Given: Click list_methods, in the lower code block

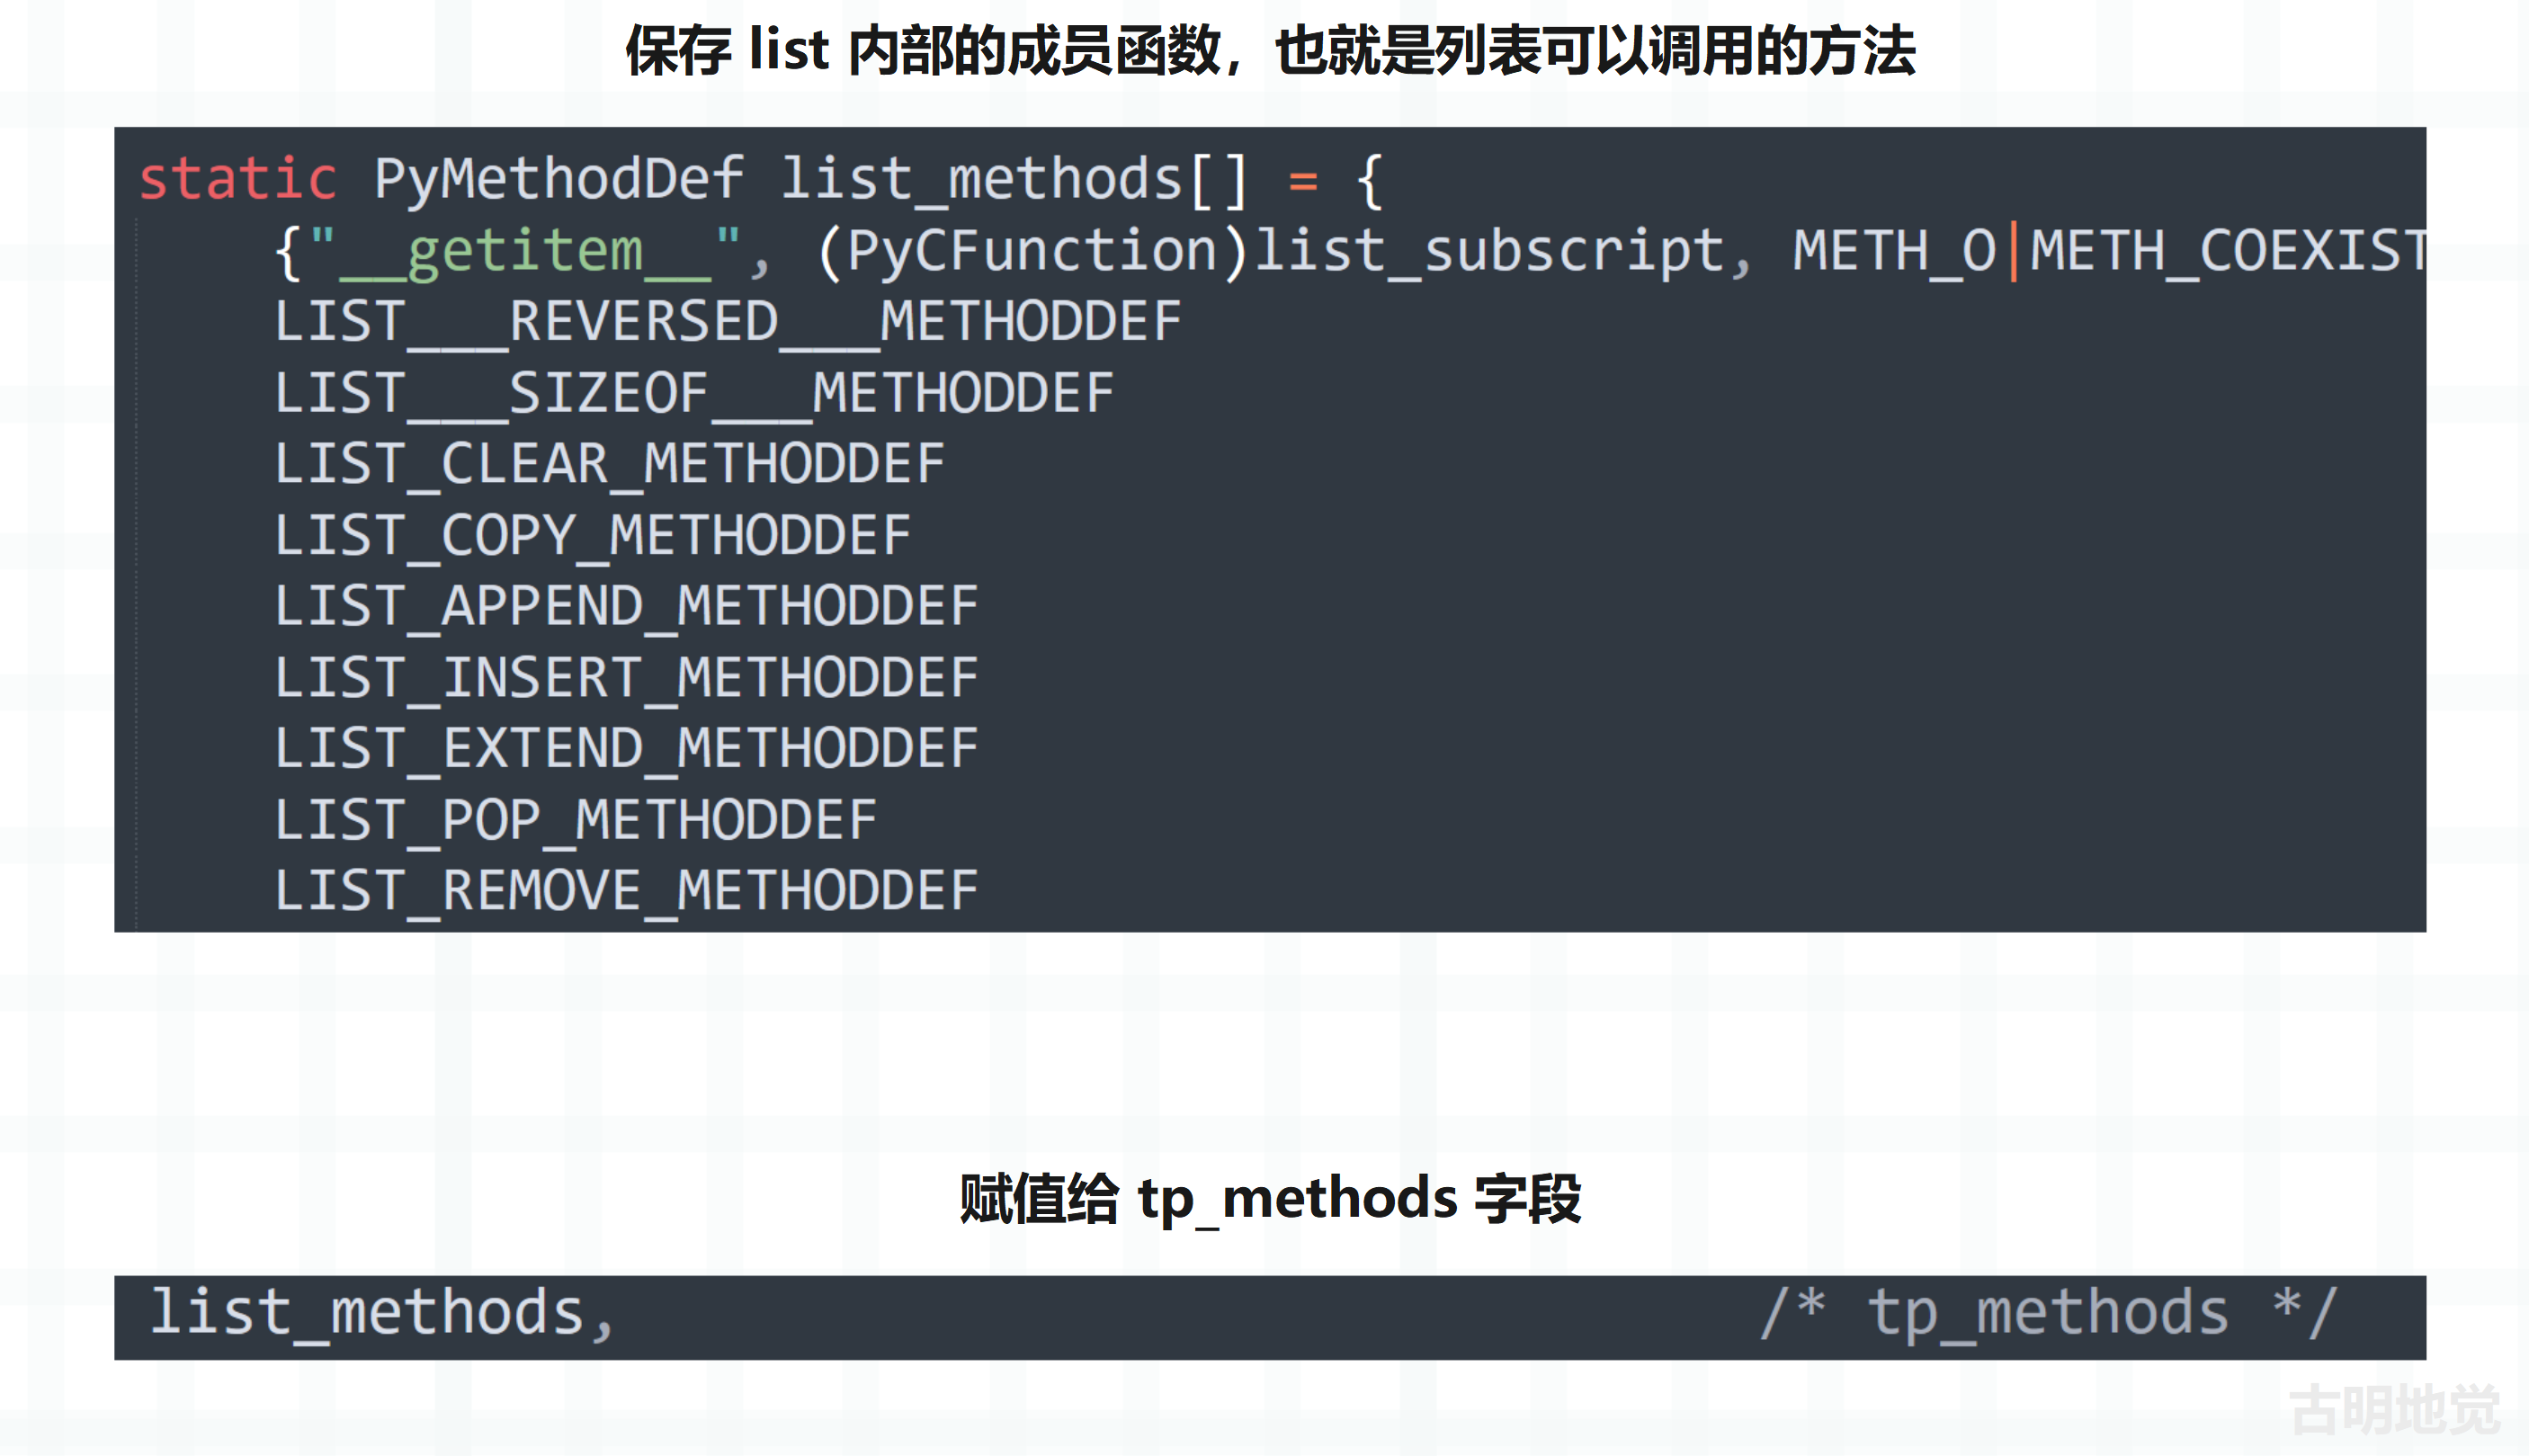Looking at the screenshot, I should (x=382, y=1313).
